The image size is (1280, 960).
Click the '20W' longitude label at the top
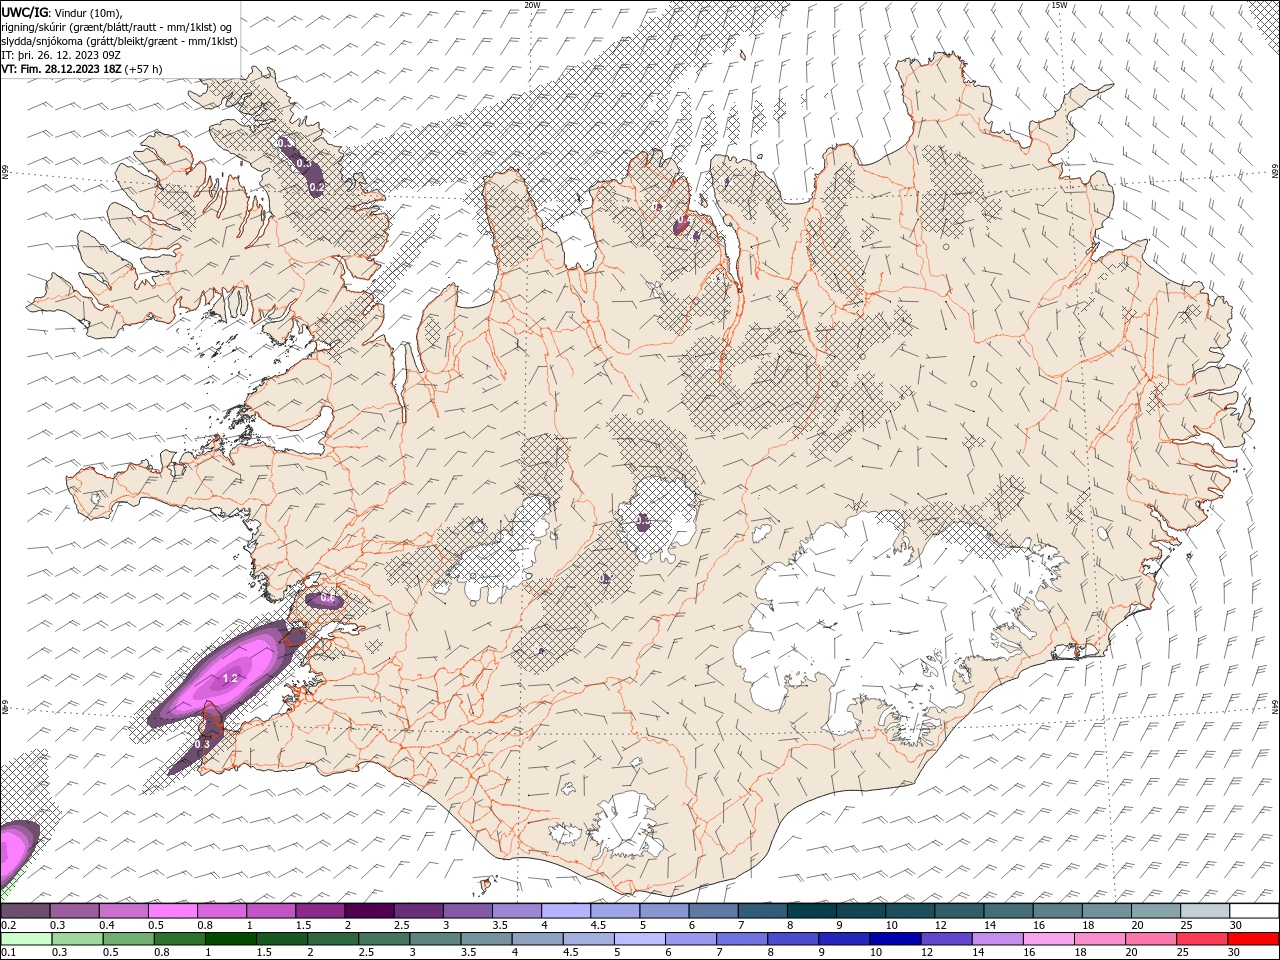(x=532, y=4)
